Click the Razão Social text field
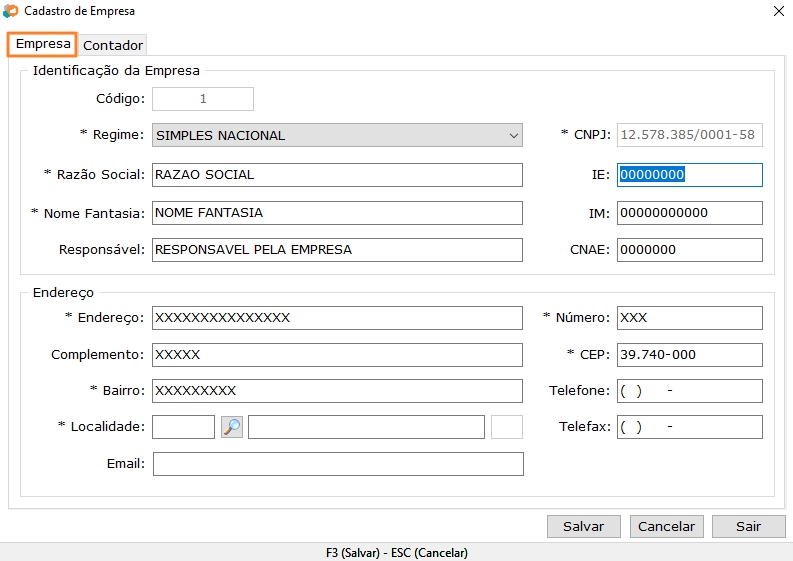 337,175
